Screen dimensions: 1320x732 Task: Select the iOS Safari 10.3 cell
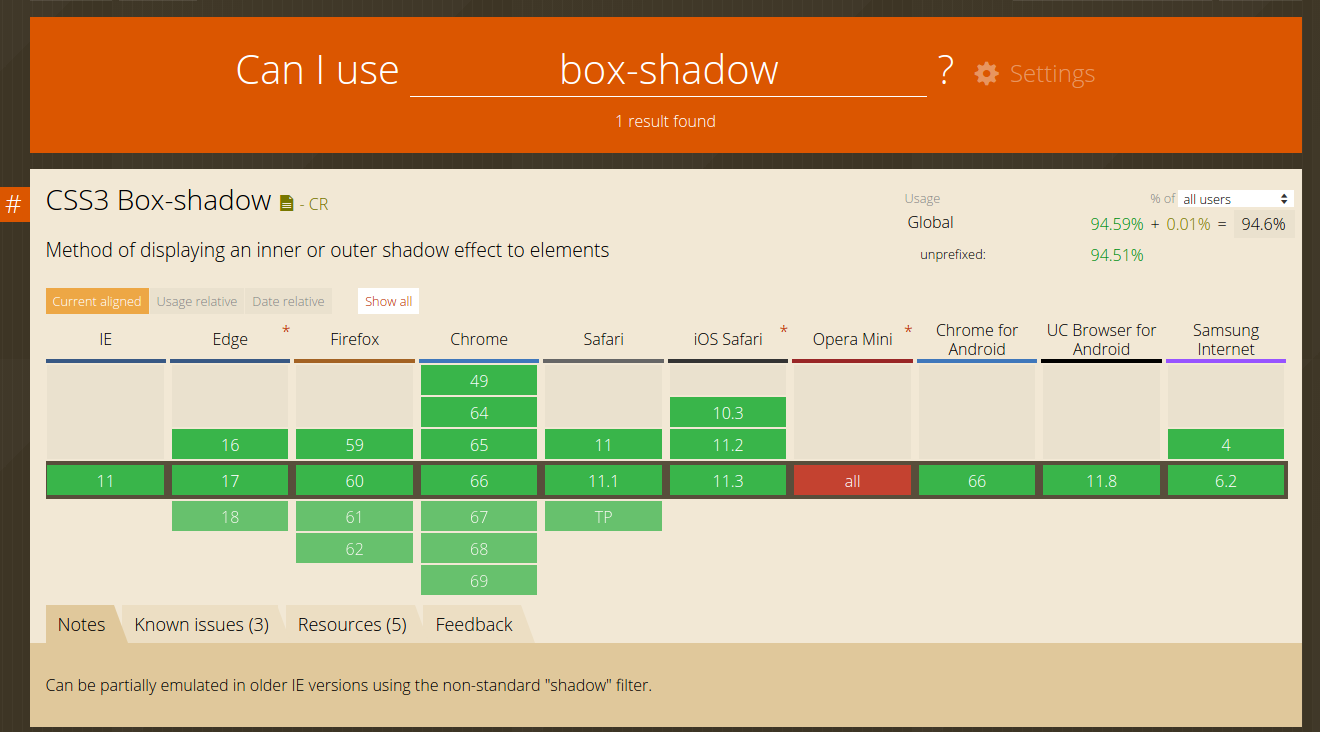click(x=728, y=413)
